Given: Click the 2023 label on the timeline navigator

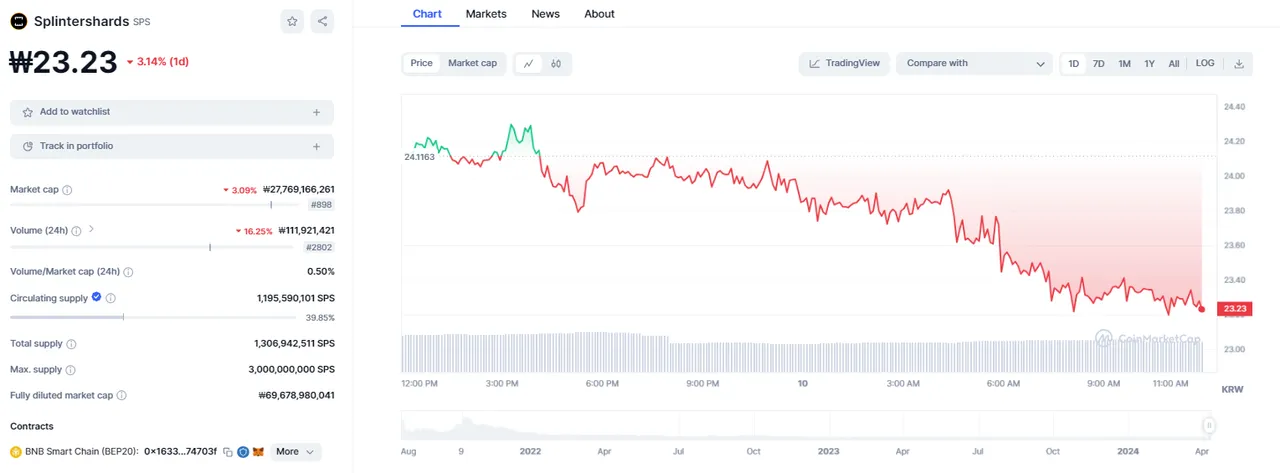Looking at the screenshot, I should tap(828, 452).
